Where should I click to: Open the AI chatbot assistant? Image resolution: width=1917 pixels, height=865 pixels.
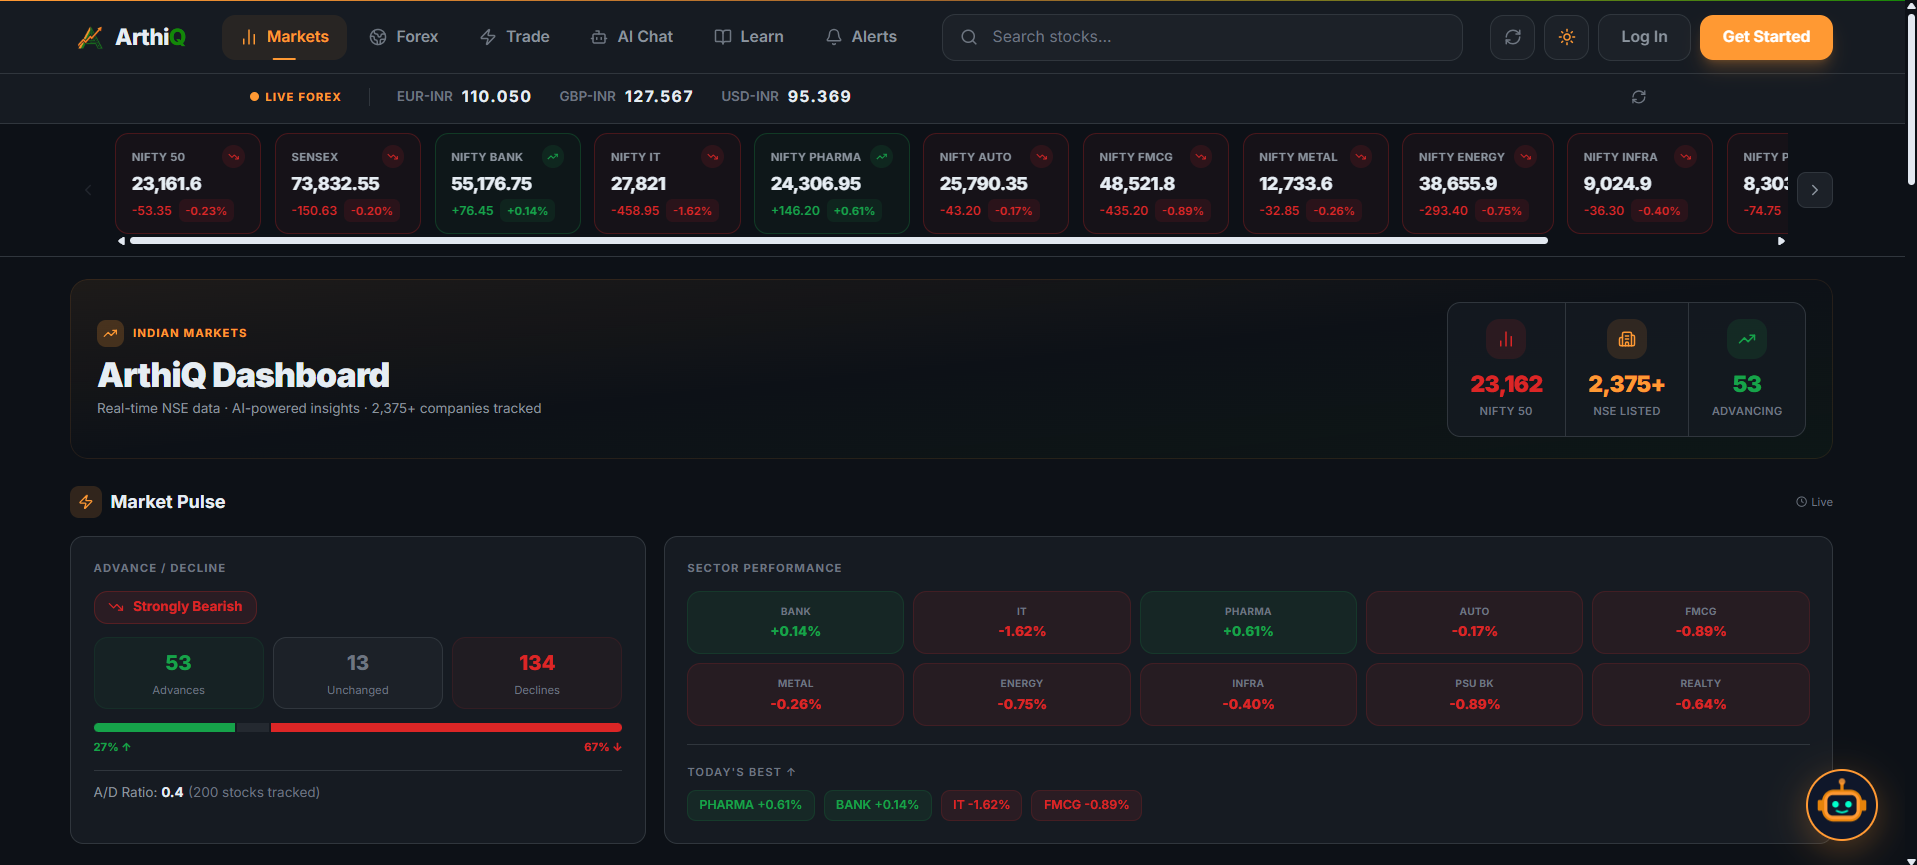pos(1841,805)
